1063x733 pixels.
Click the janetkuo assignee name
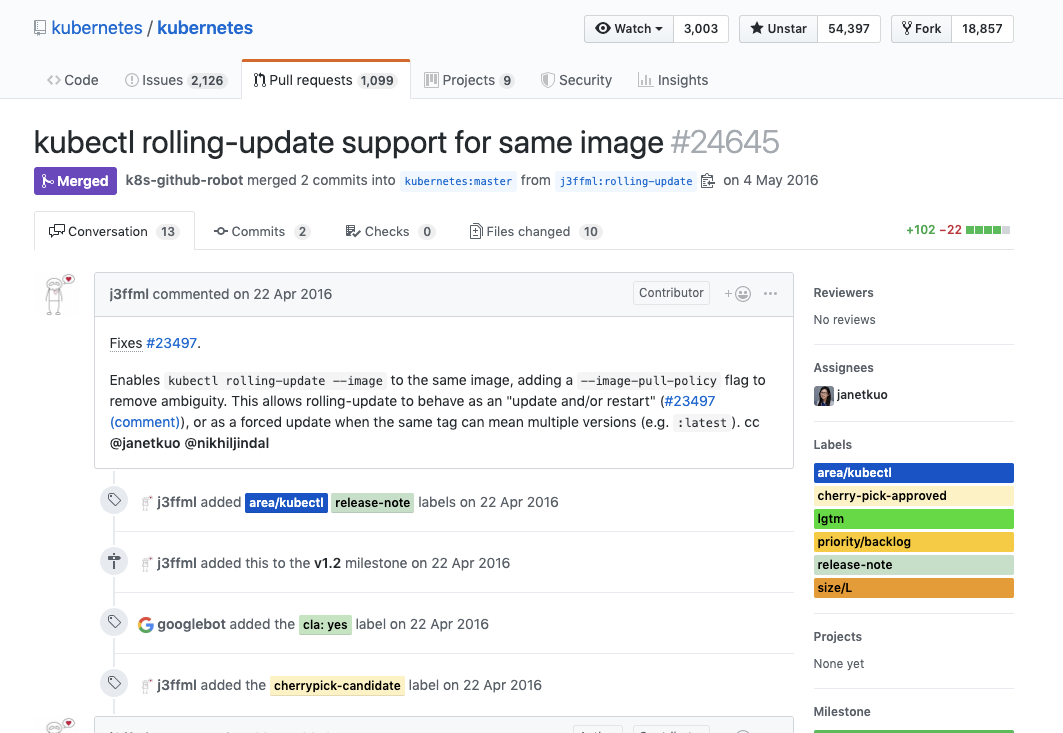[x=862, y=395]
